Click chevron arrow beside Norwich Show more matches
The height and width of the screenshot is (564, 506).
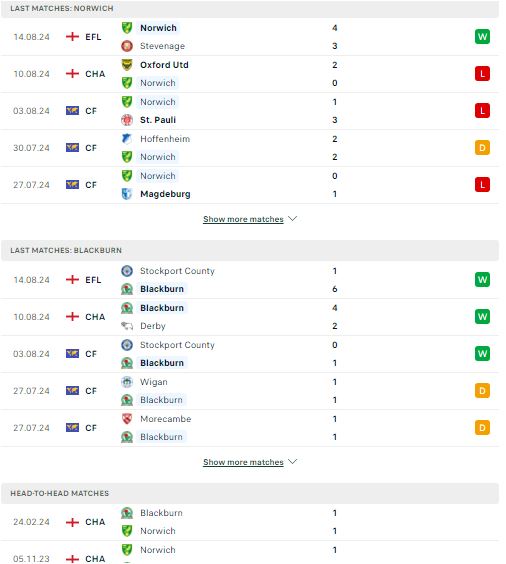[x=292, y=219]
